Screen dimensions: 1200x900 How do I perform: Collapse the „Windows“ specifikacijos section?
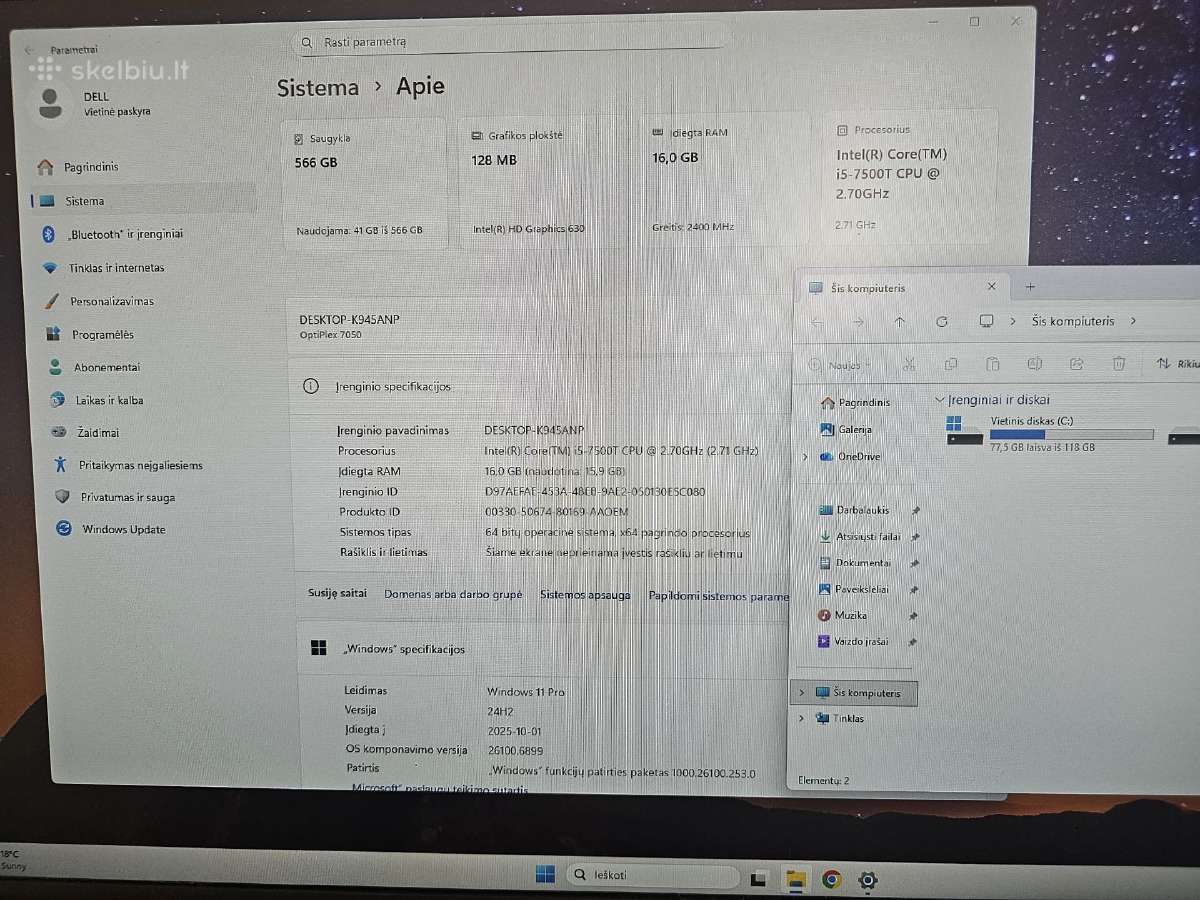(x=545, y=649)
